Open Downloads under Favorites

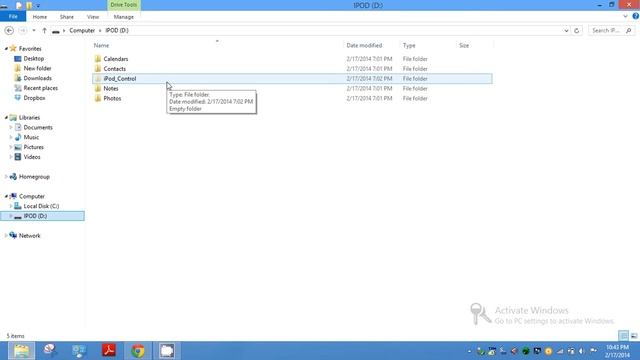[38, 78]
